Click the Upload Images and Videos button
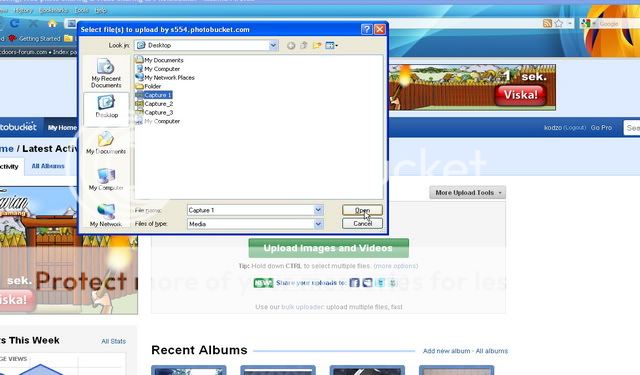The image size is (640, 375). click(328, 248)
